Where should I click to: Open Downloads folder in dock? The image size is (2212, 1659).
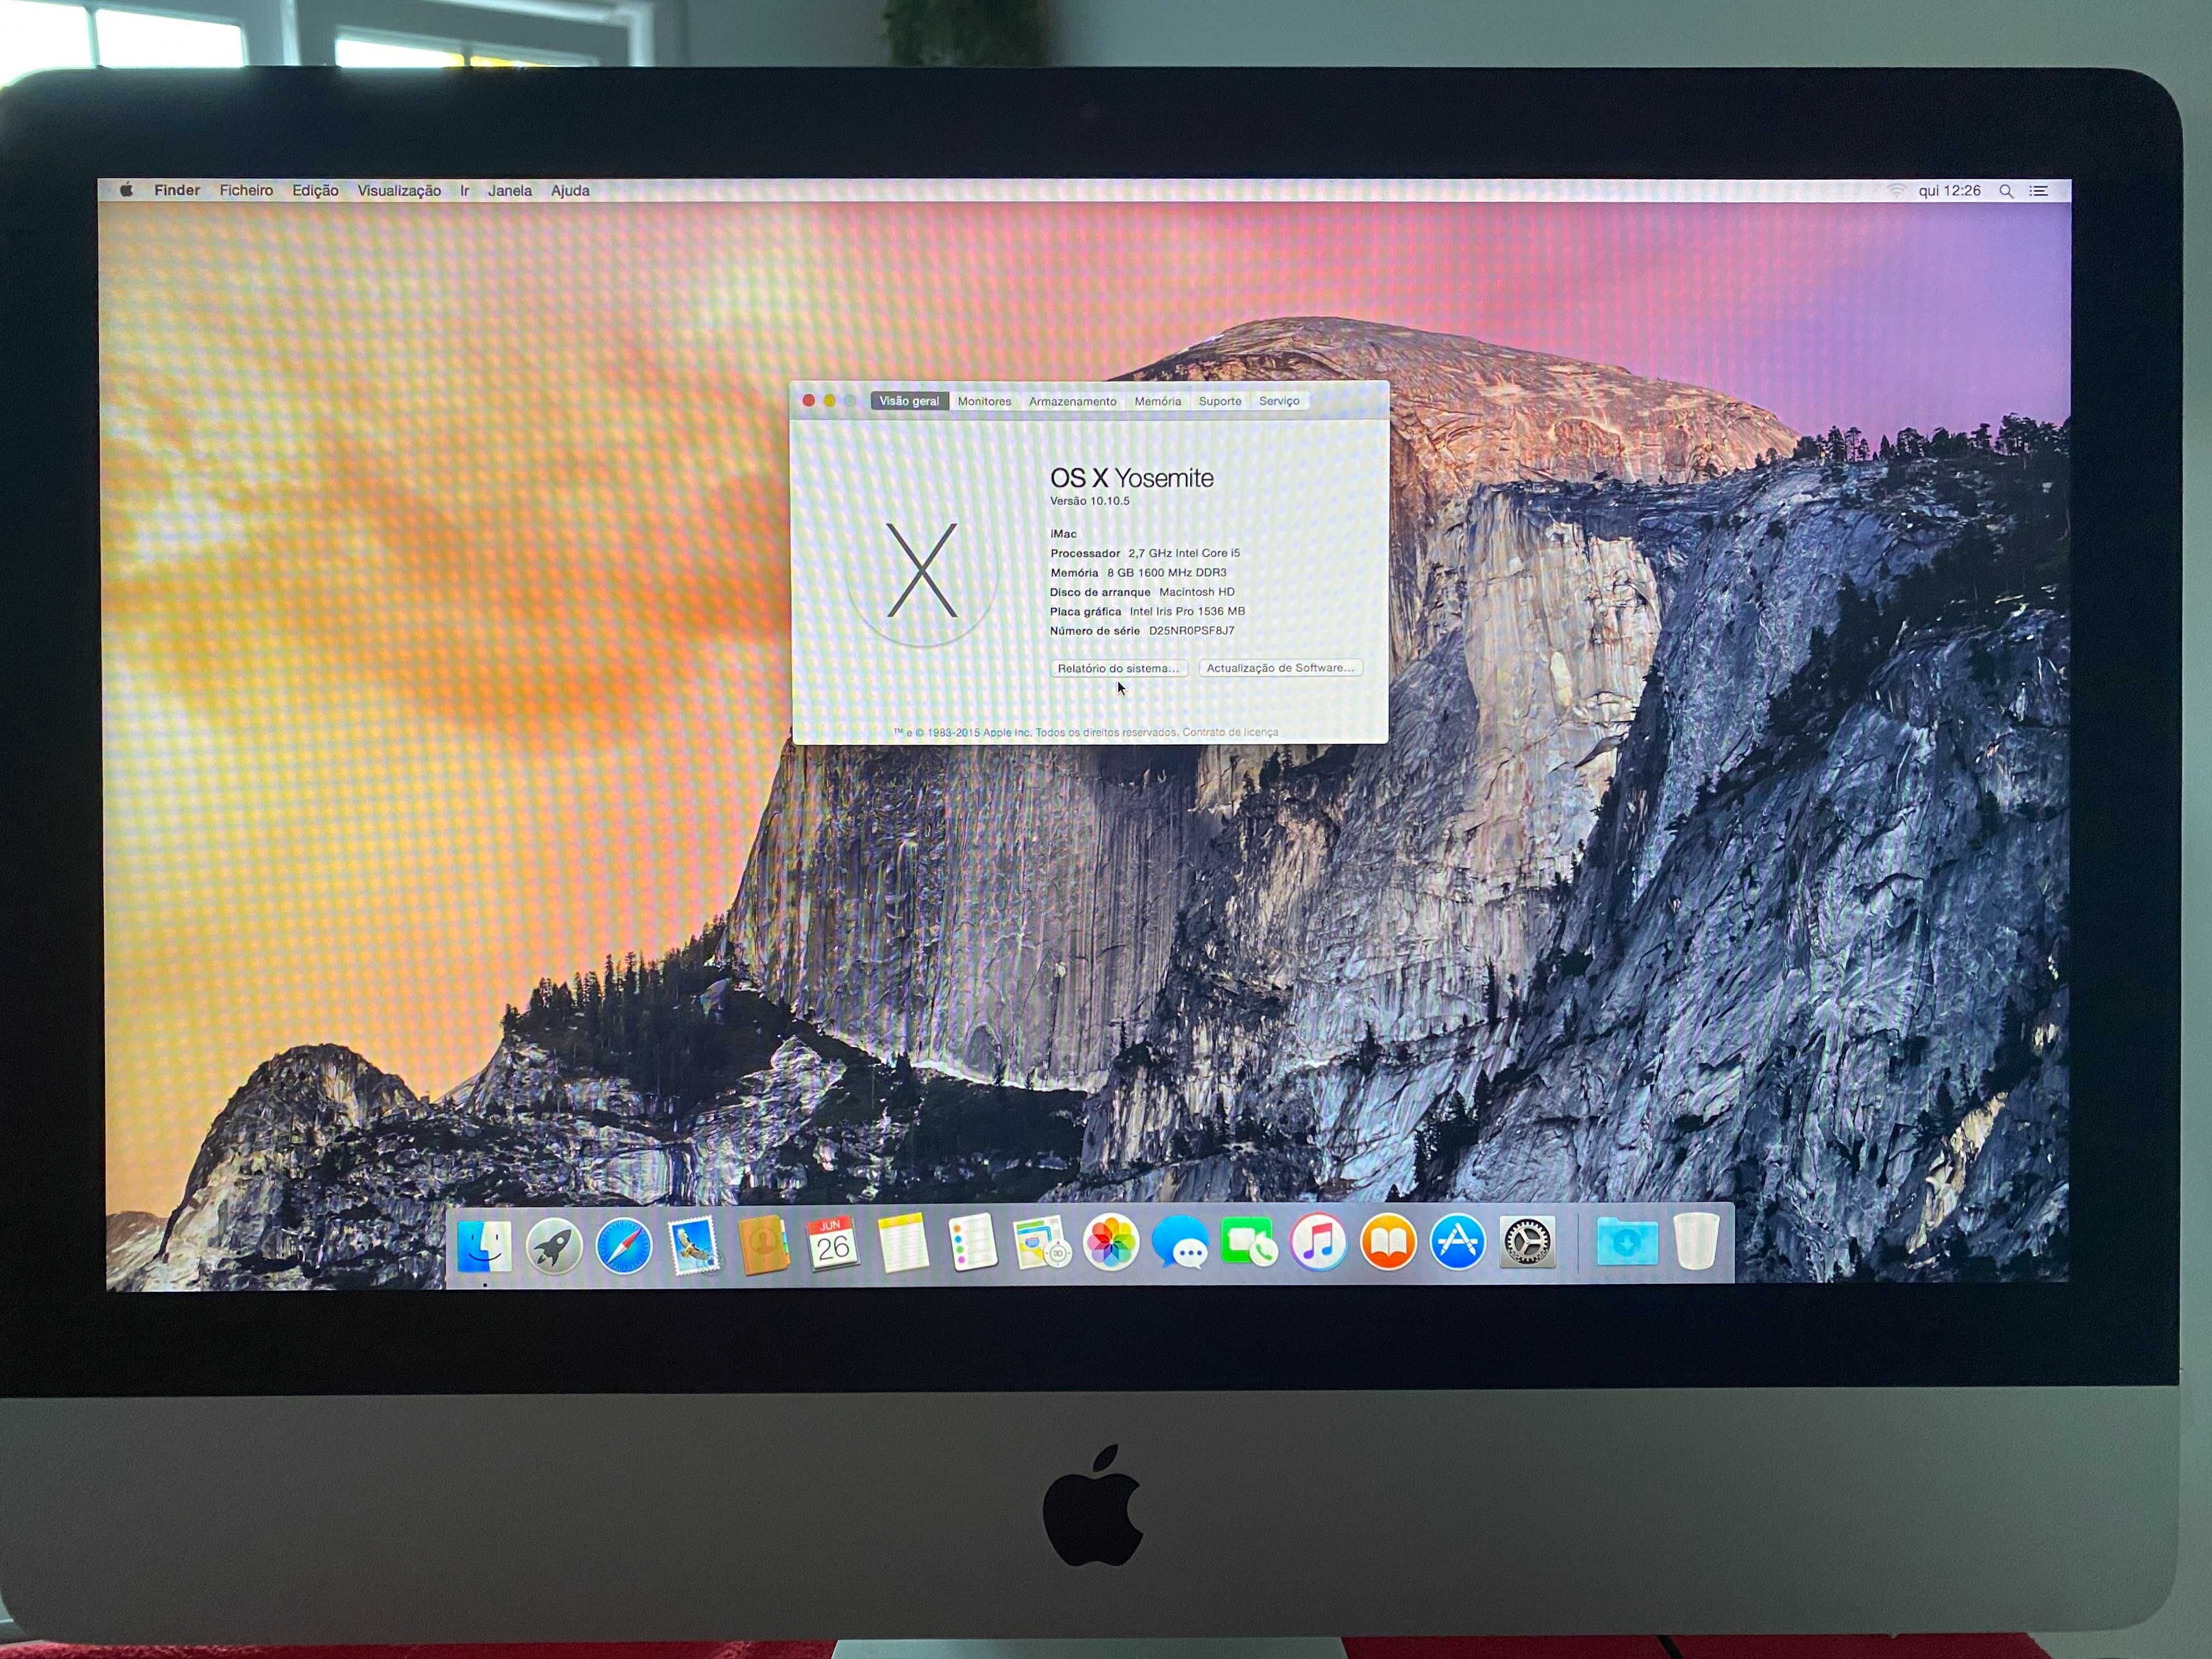(x=1627, y=1242)
